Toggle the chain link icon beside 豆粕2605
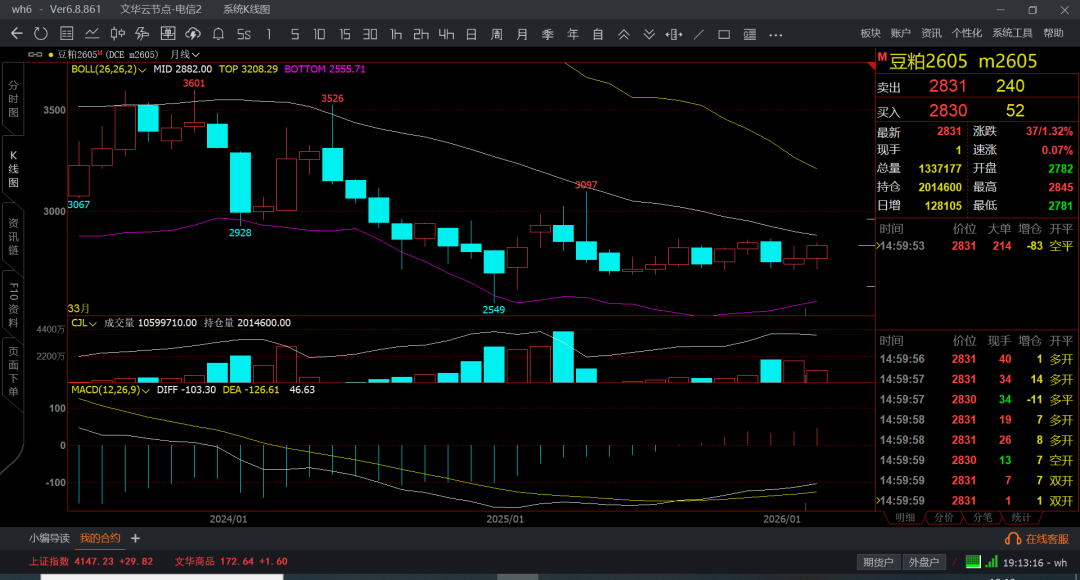Image resolution: width=1080 pixels, height=580 pixels. [37, 54]
